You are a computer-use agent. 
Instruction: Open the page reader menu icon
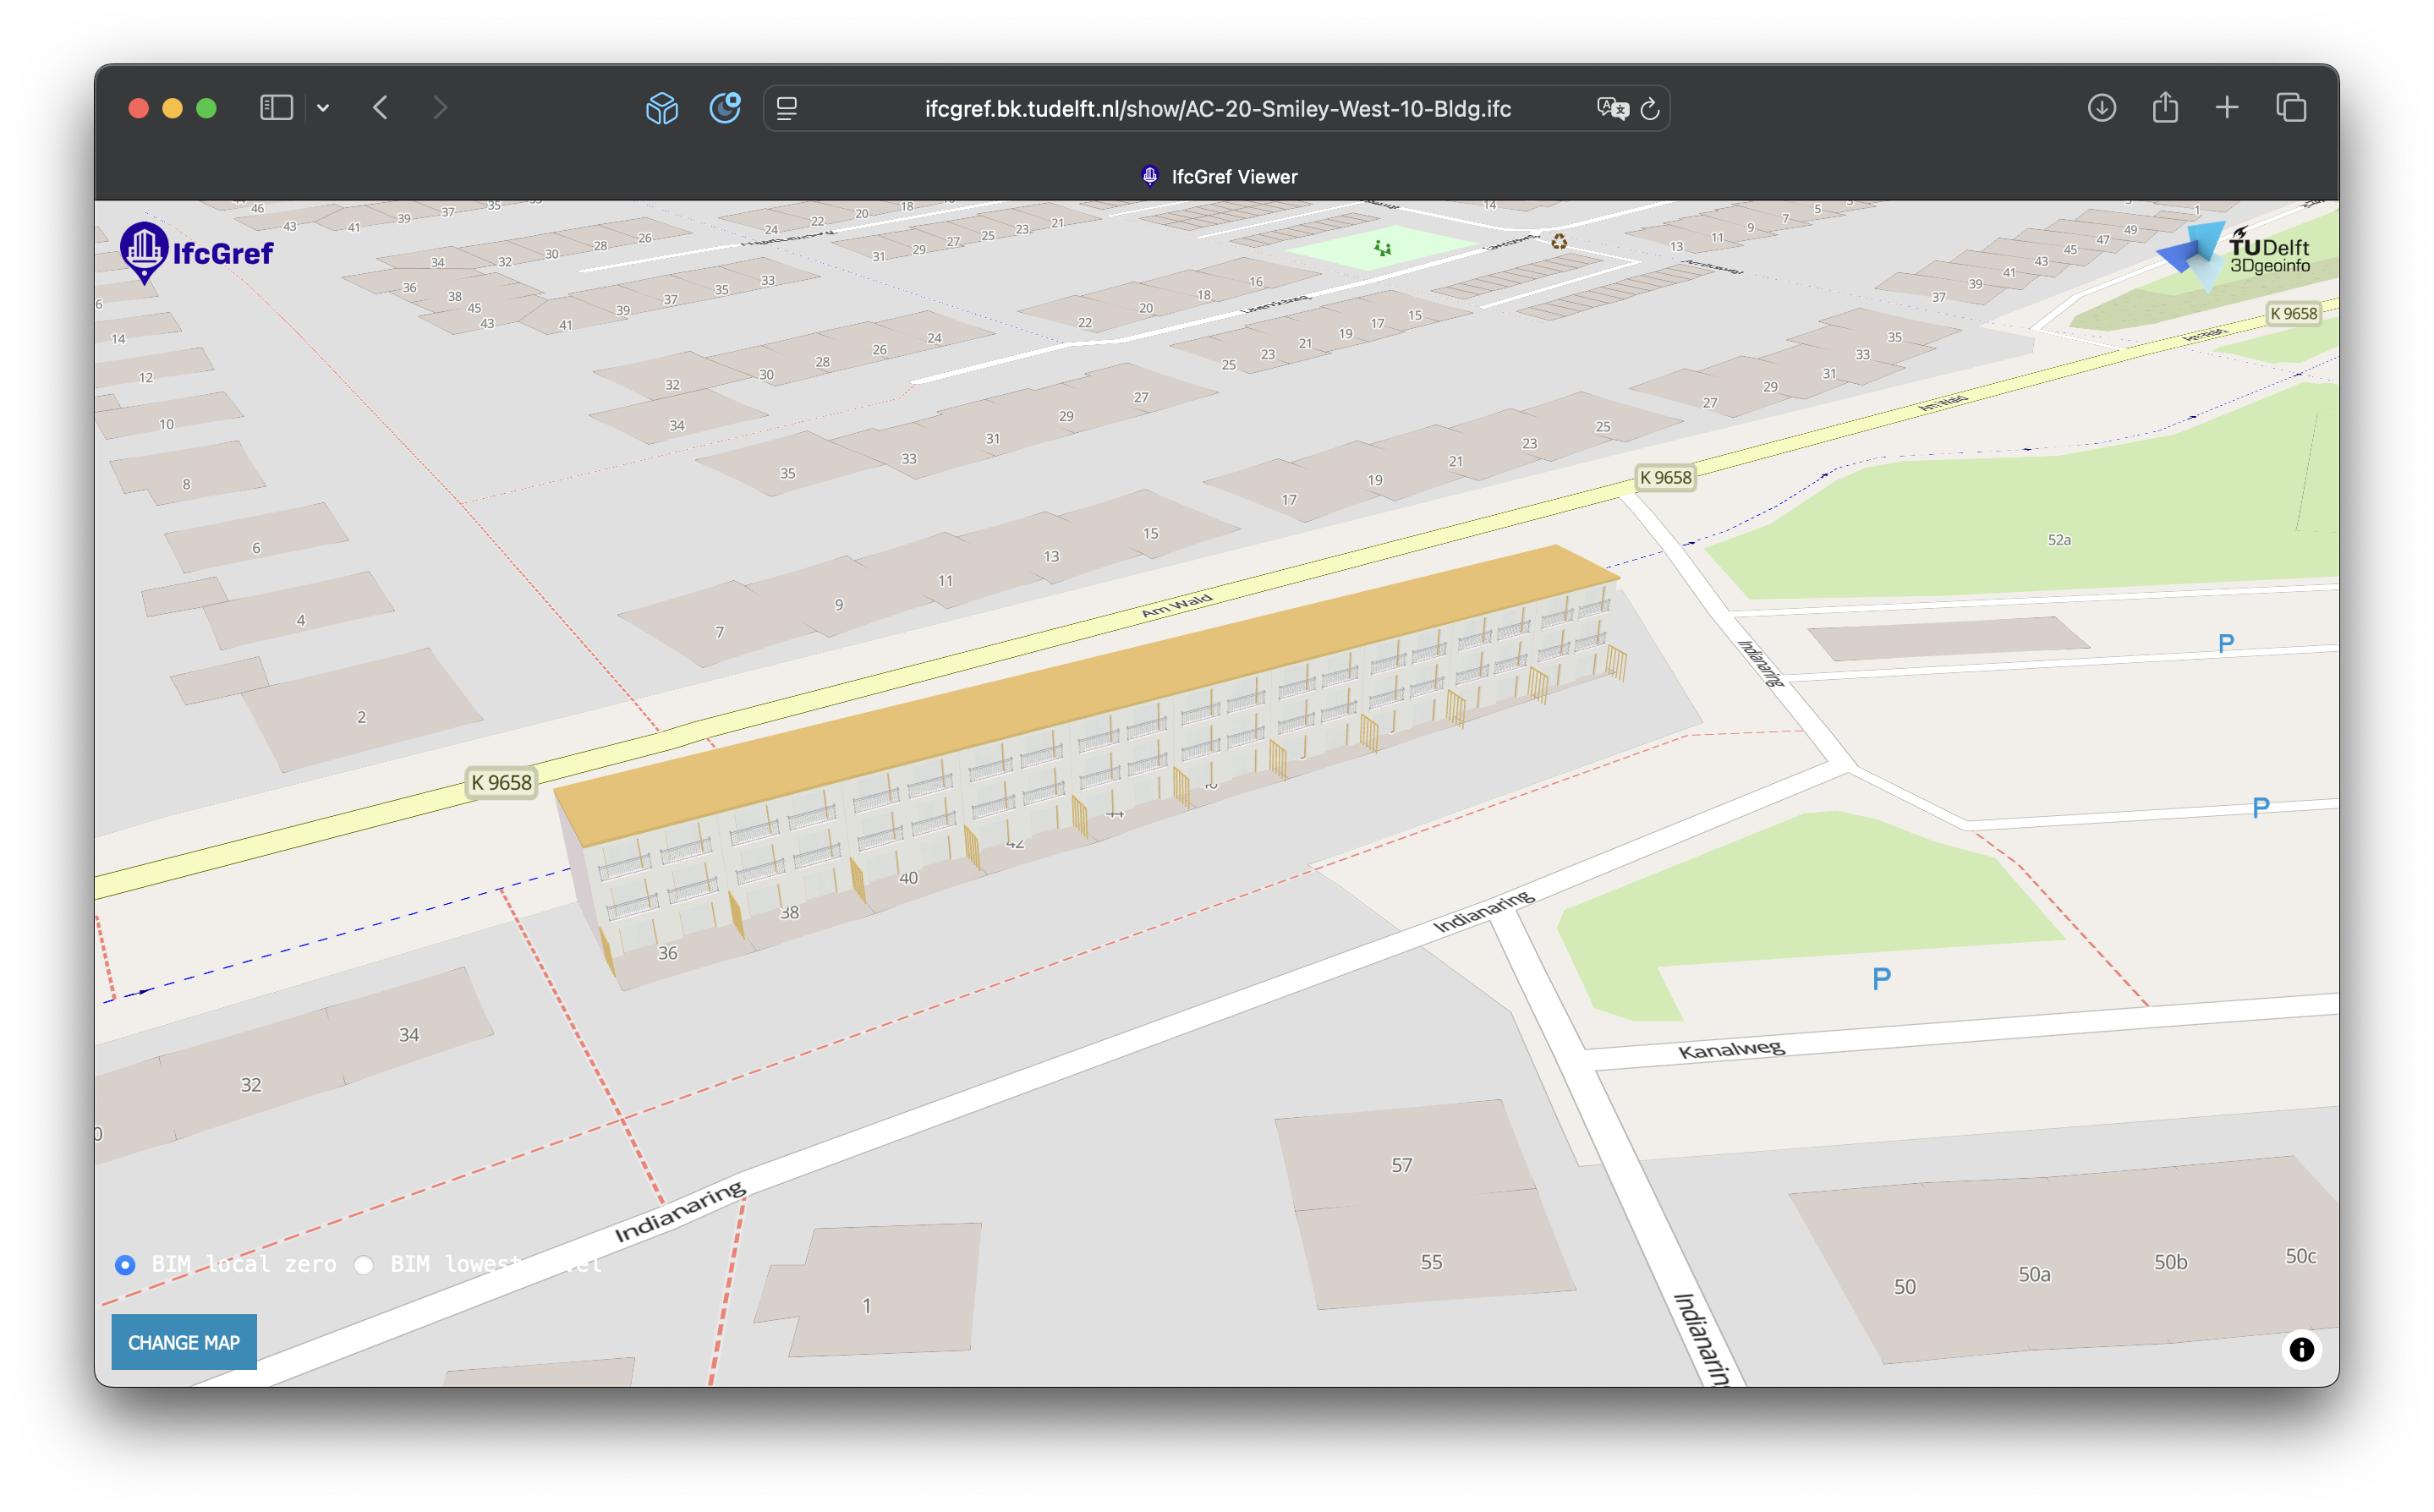(x=787, y=108)
